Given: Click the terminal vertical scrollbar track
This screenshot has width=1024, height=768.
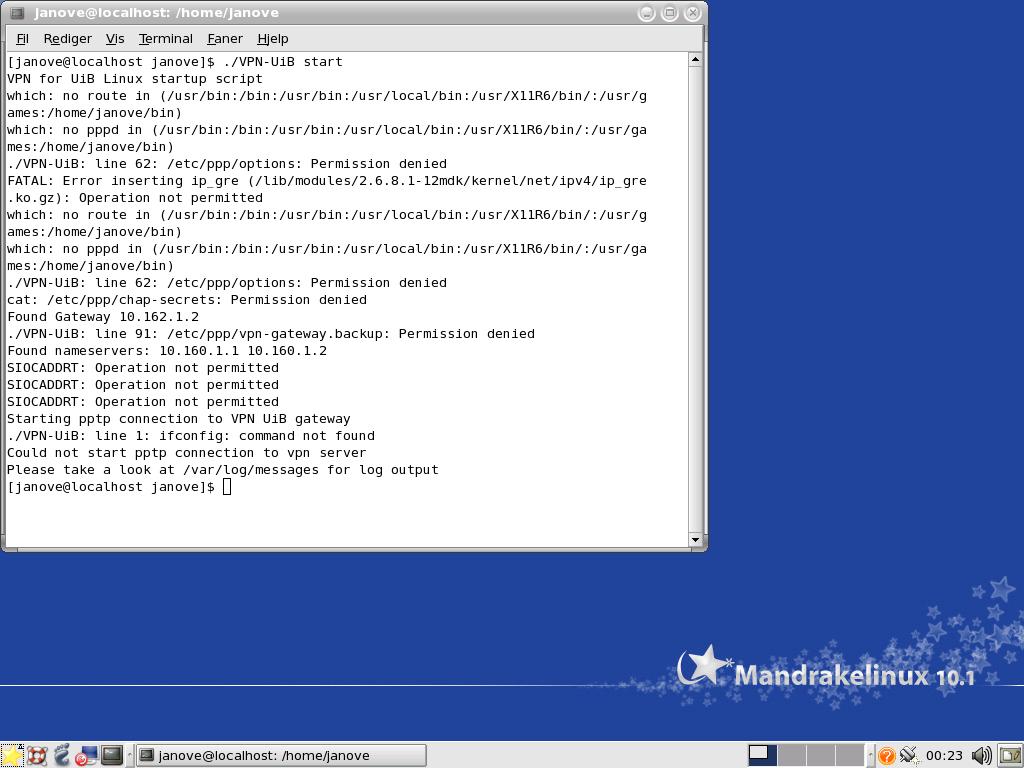Looking at the screenshot, I should pyautogui.click(x=695, y=300).
